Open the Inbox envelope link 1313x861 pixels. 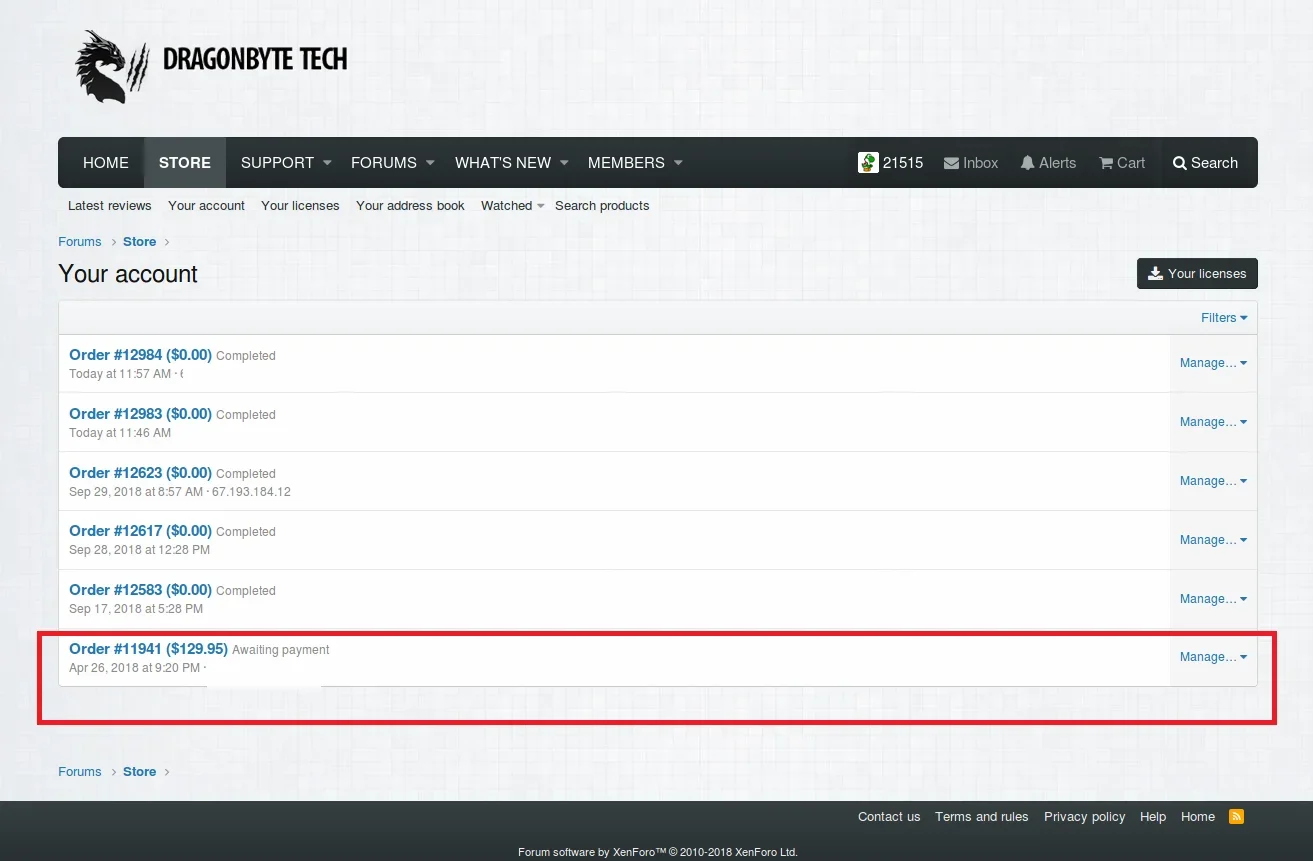click(971, 163)
